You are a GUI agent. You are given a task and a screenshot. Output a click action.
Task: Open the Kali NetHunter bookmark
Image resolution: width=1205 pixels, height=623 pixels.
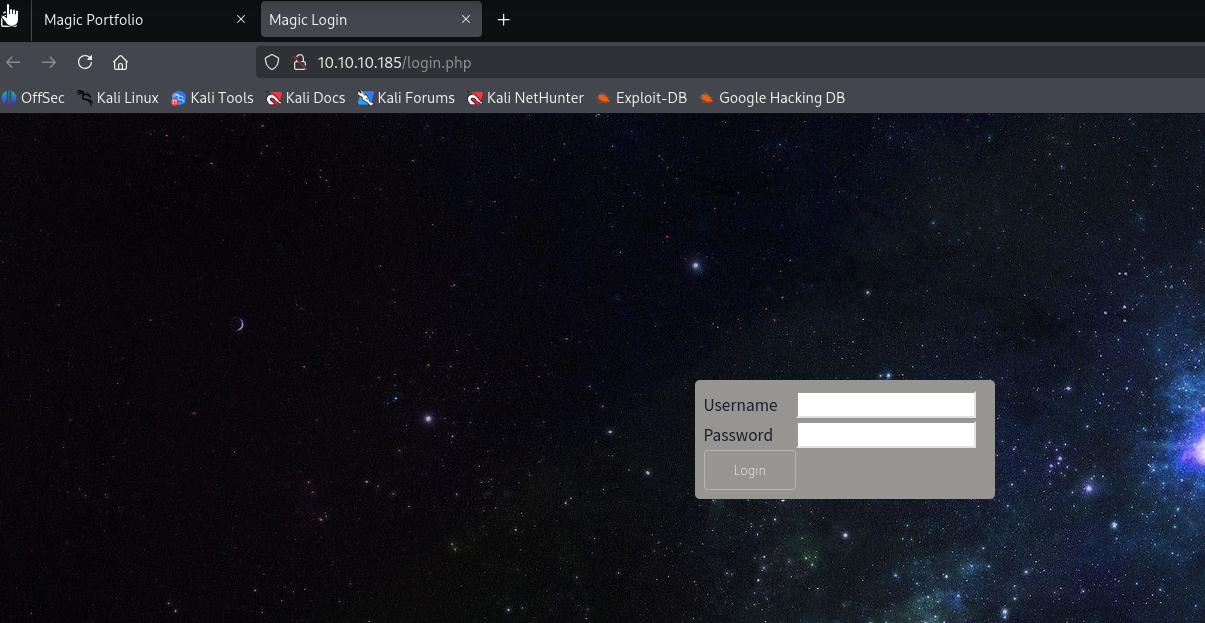525,98
